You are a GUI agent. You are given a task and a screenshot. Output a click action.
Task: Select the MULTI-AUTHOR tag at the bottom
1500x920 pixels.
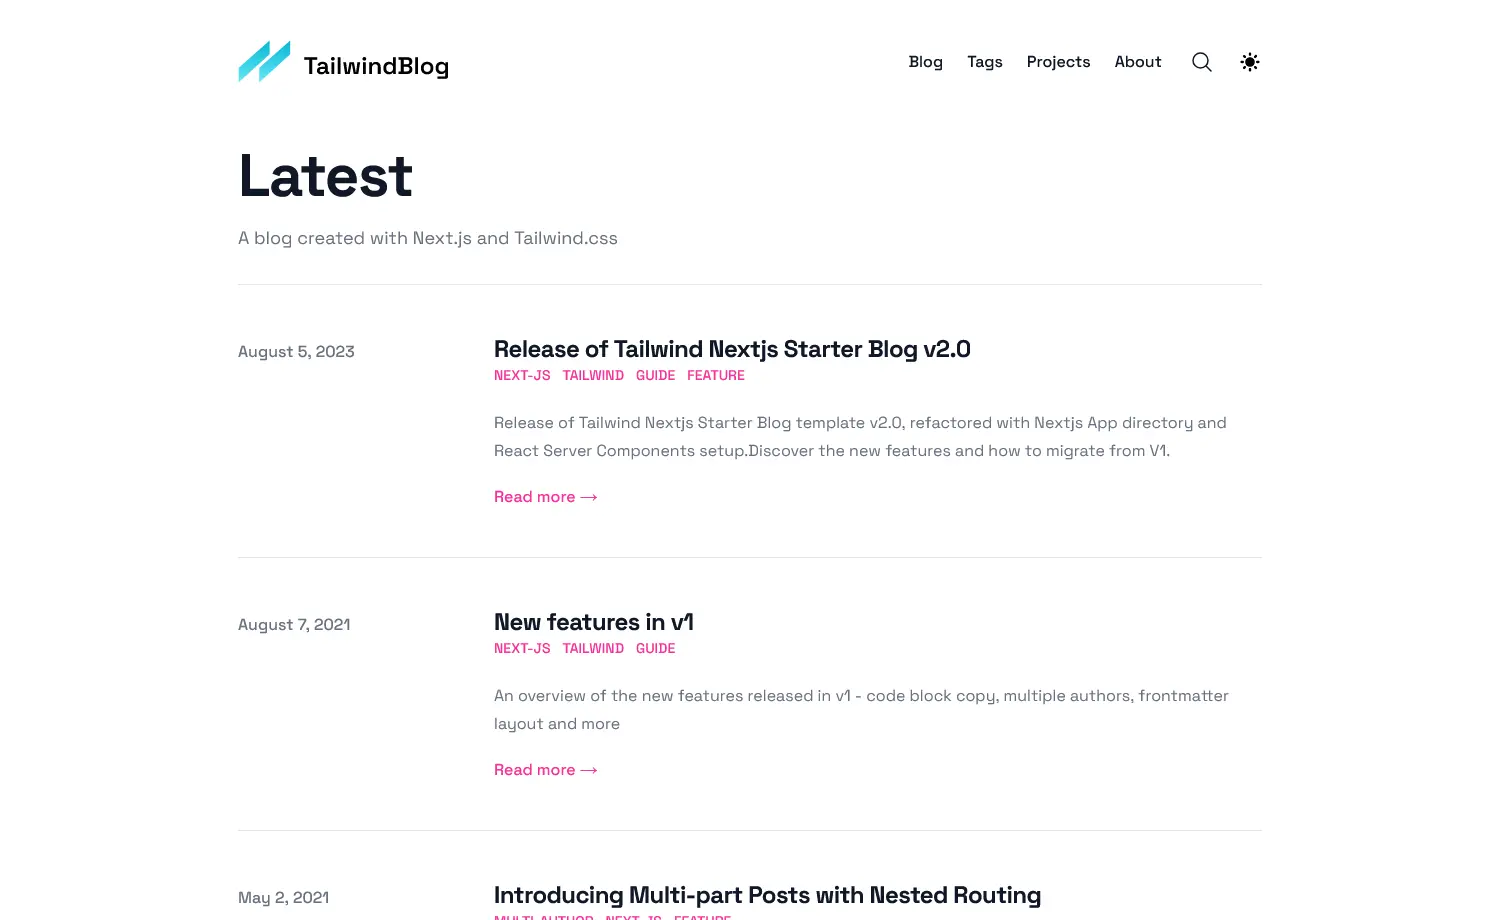tap(543, 917)
